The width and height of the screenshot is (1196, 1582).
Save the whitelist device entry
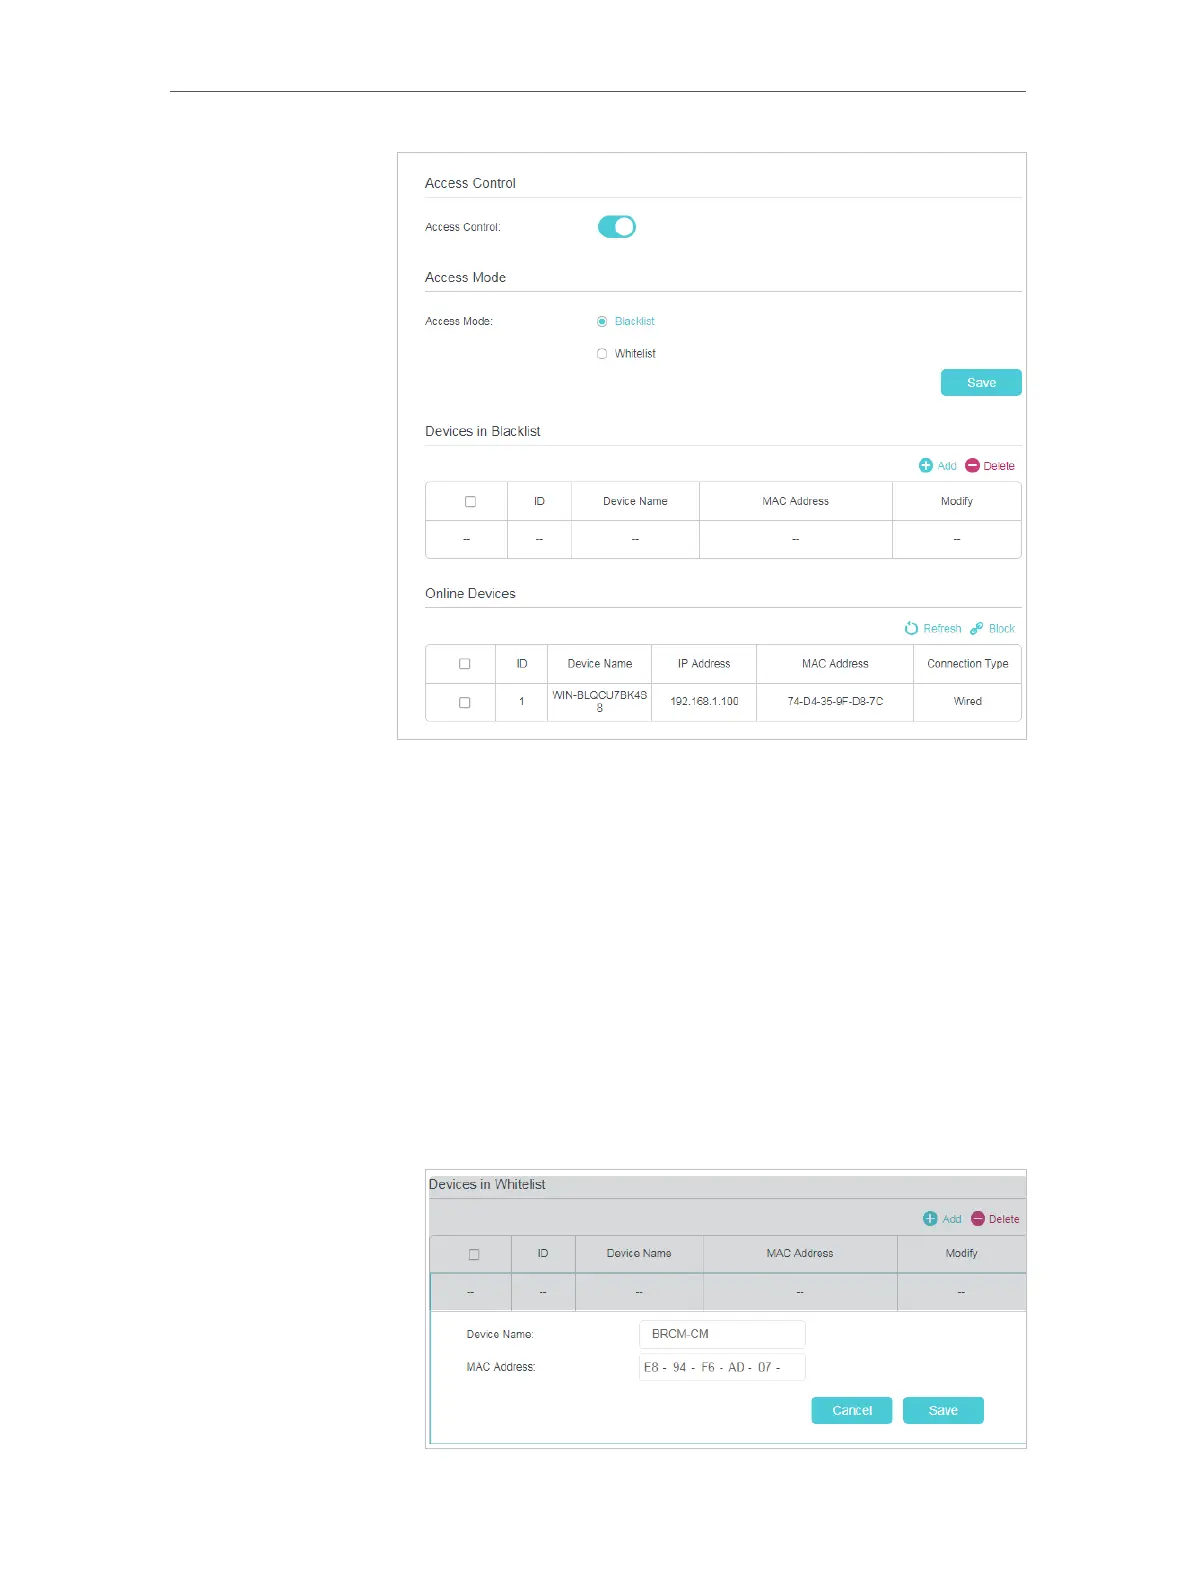point(943,1410)
